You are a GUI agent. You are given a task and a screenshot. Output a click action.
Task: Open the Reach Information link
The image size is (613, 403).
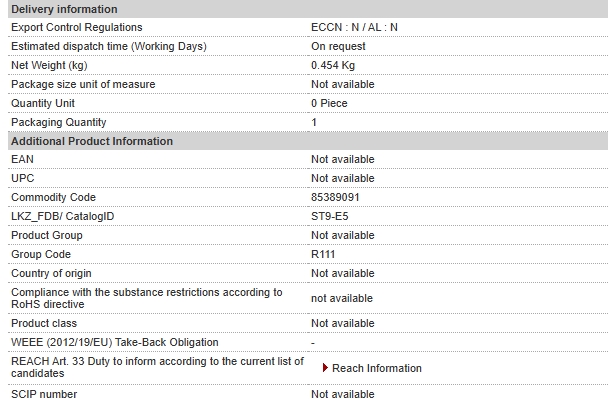376,368
